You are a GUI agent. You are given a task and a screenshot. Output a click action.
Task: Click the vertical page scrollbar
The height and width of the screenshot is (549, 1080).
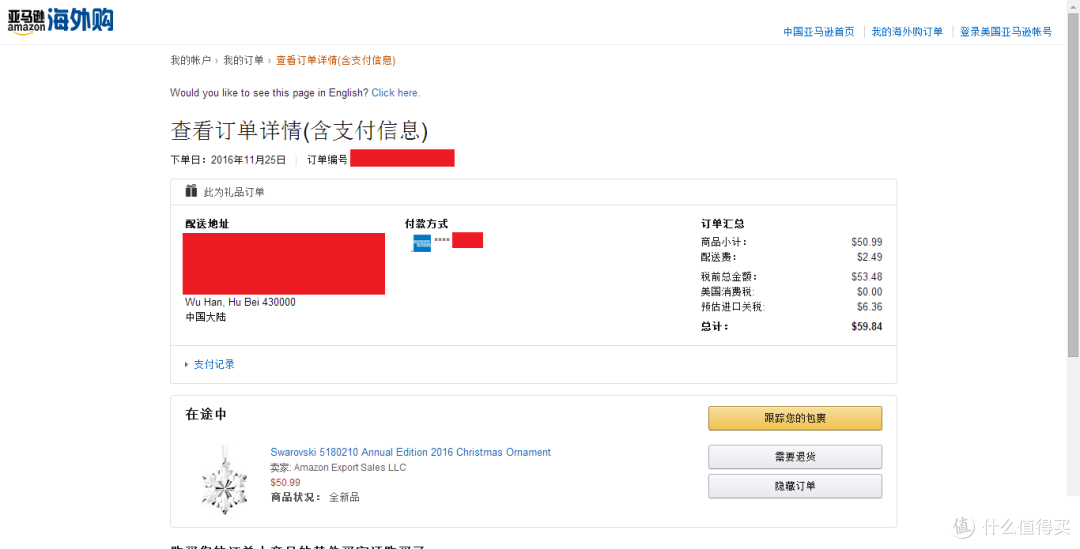pyautogui.click(x=1073, y=274)
